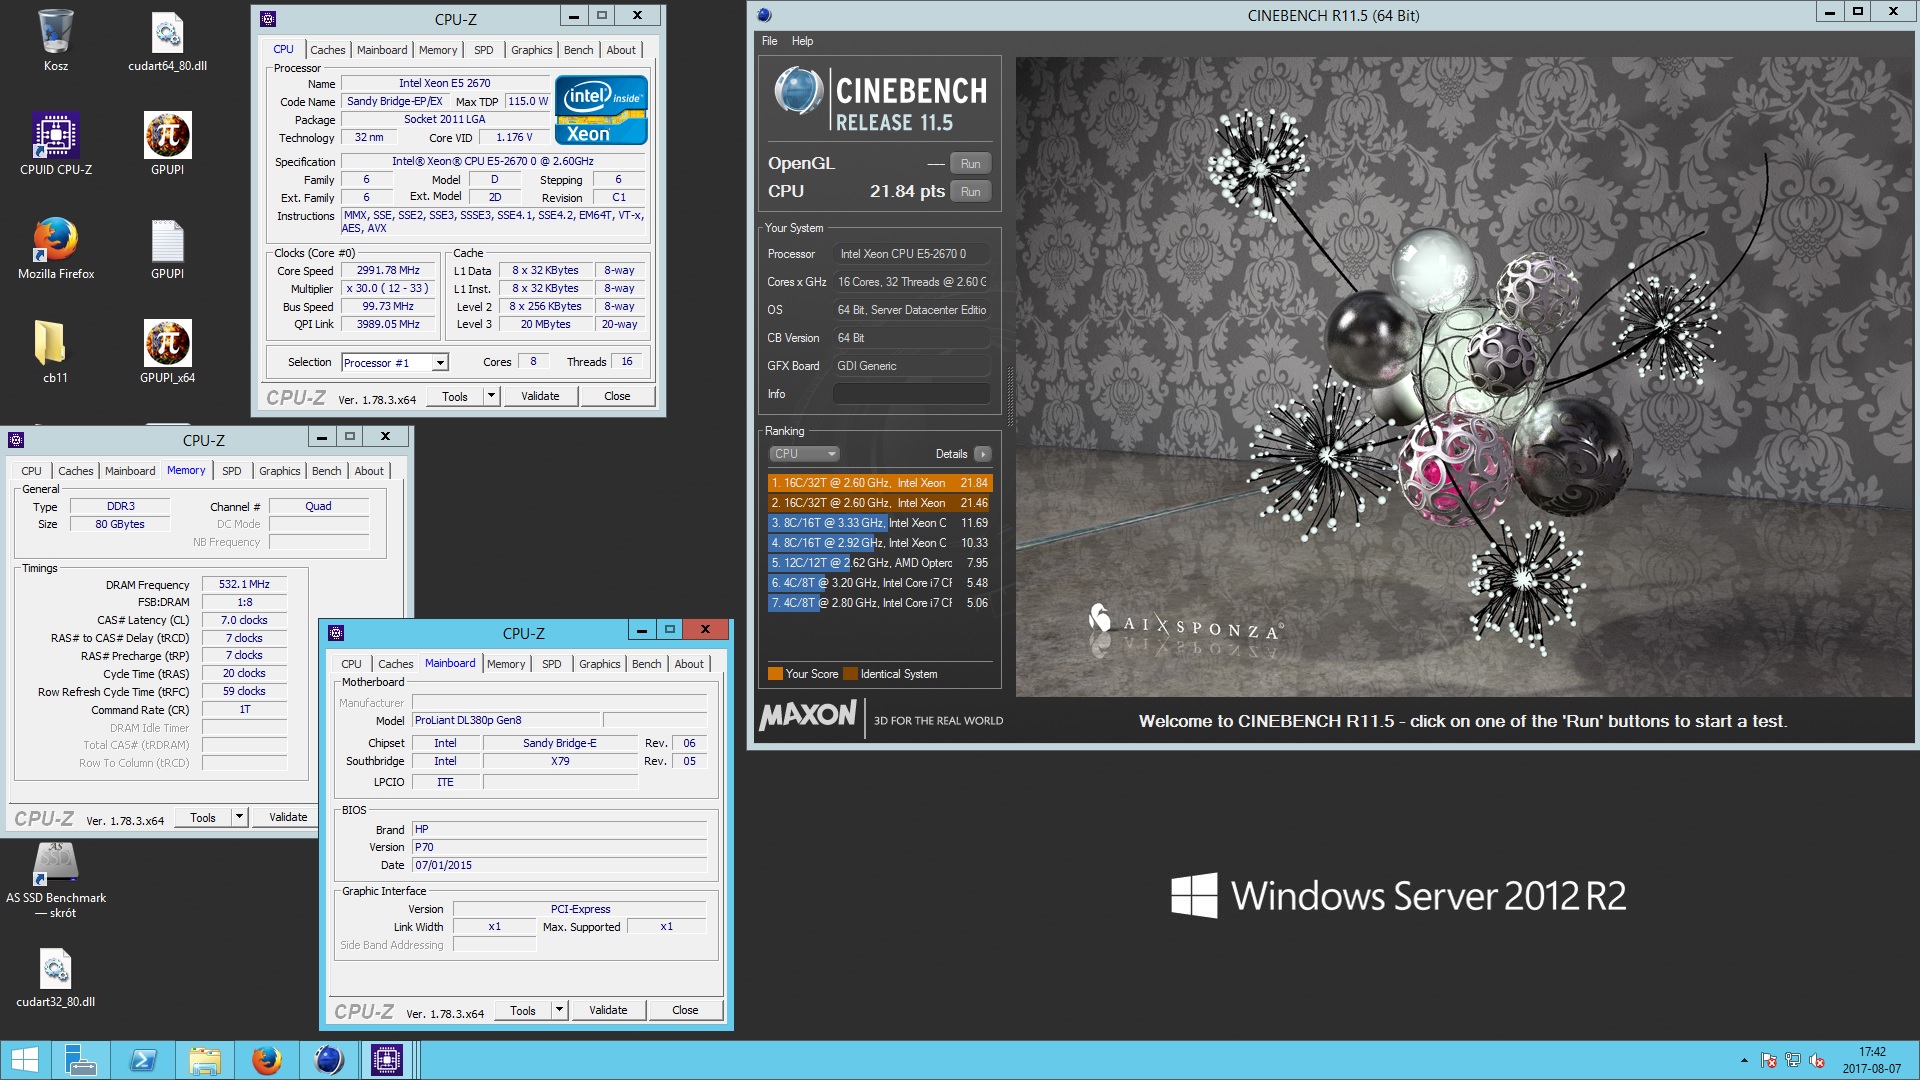Image resolution: width=1920 pixels, height=1080 pixels.
Task: Switch to CPU-Z in taskbar
Action: (387, 1060)
